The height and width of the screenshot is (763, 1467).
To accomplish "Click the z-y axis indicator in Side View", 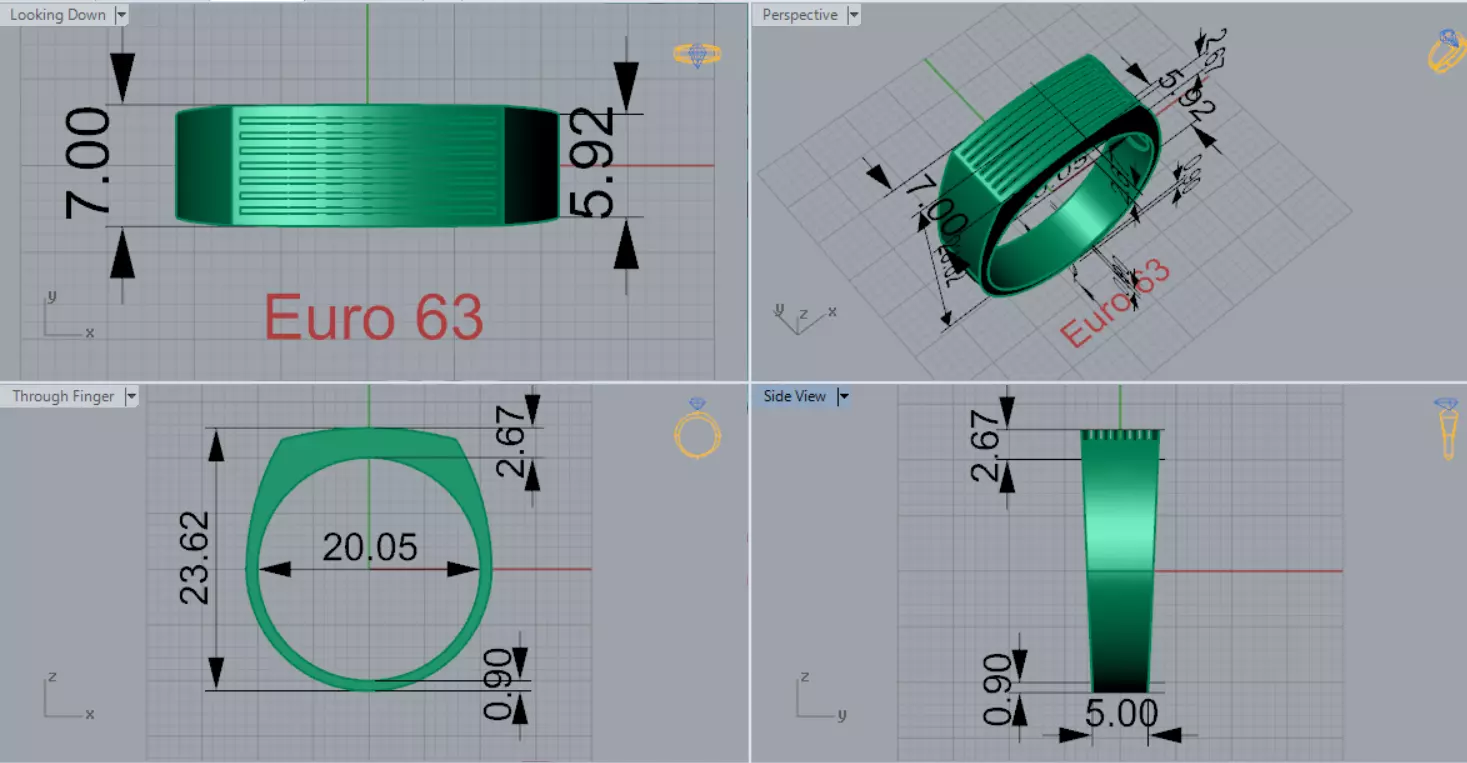I will coord(822,695).
